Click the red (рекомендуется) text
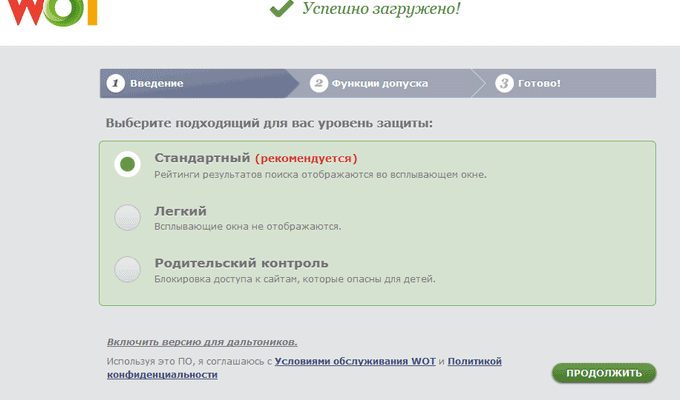This screenshot has width=680, height=400. tap(305, 158)
